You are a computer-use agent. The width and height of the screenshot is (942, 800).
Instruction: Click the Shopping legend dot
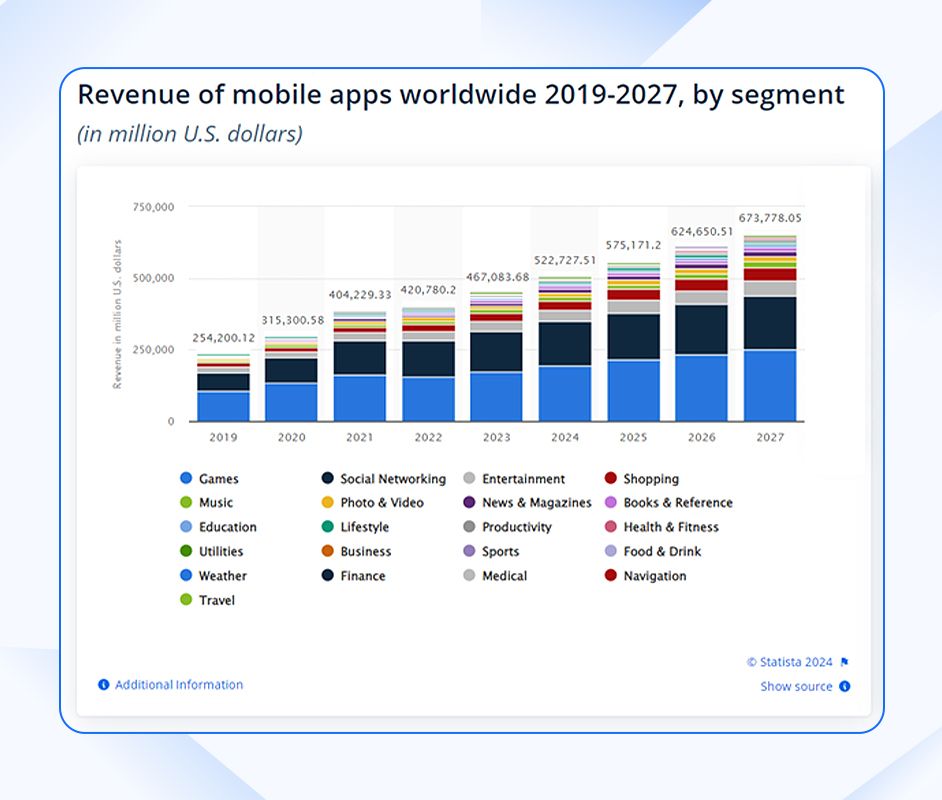point(610,478)
